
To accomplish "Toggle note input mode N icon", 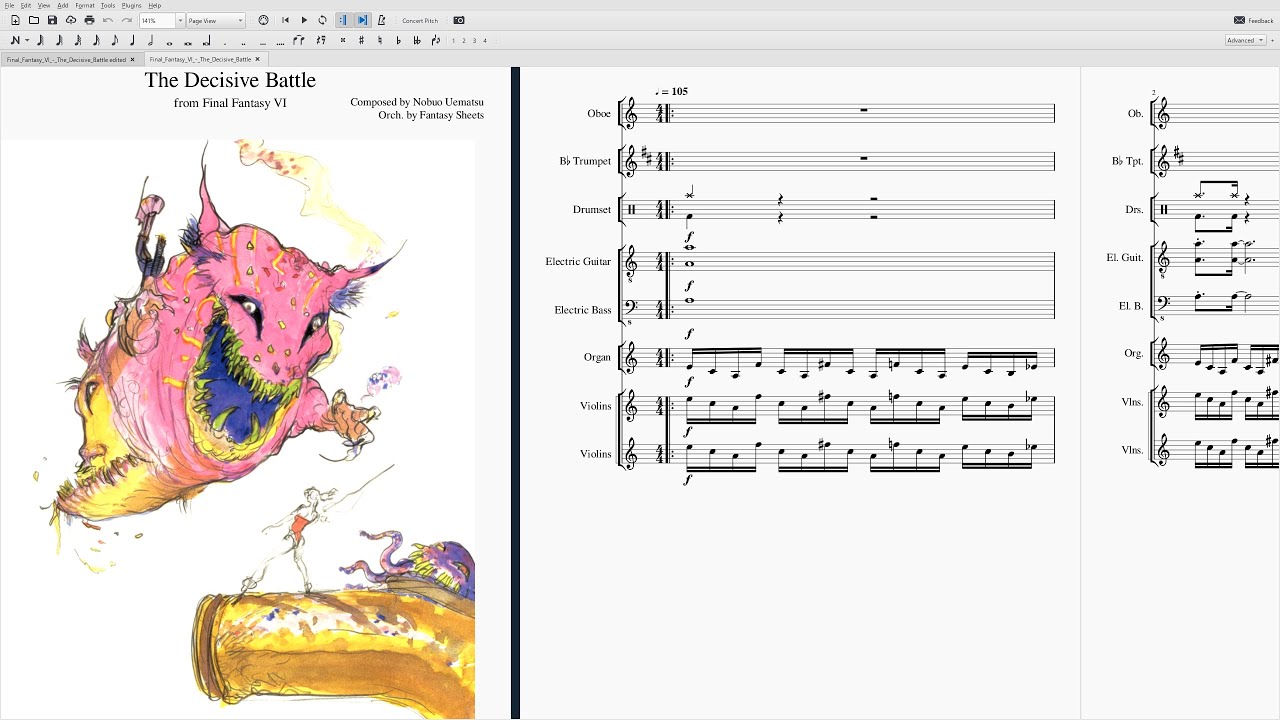I will (15, 40).
